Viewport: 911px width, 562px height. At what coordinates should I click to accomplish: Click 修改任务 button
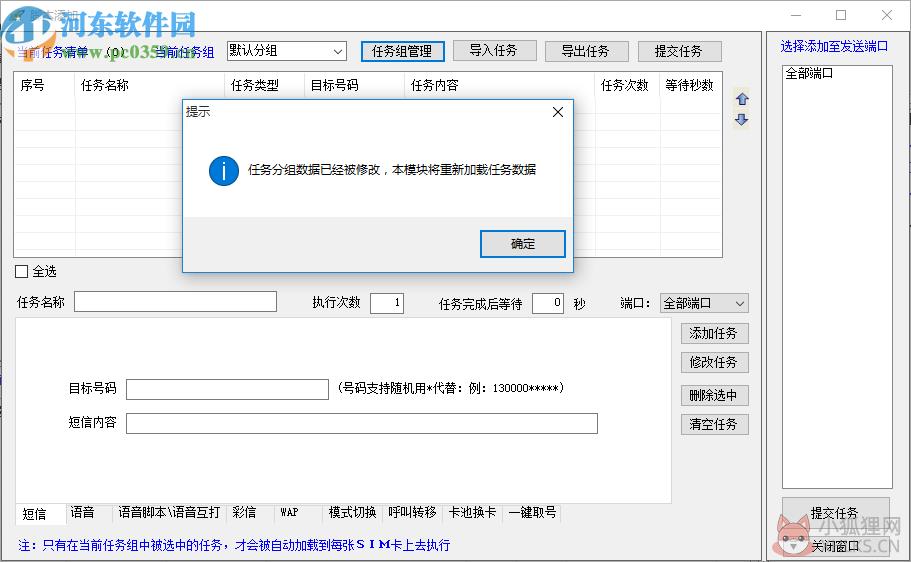tap(715, 363)
